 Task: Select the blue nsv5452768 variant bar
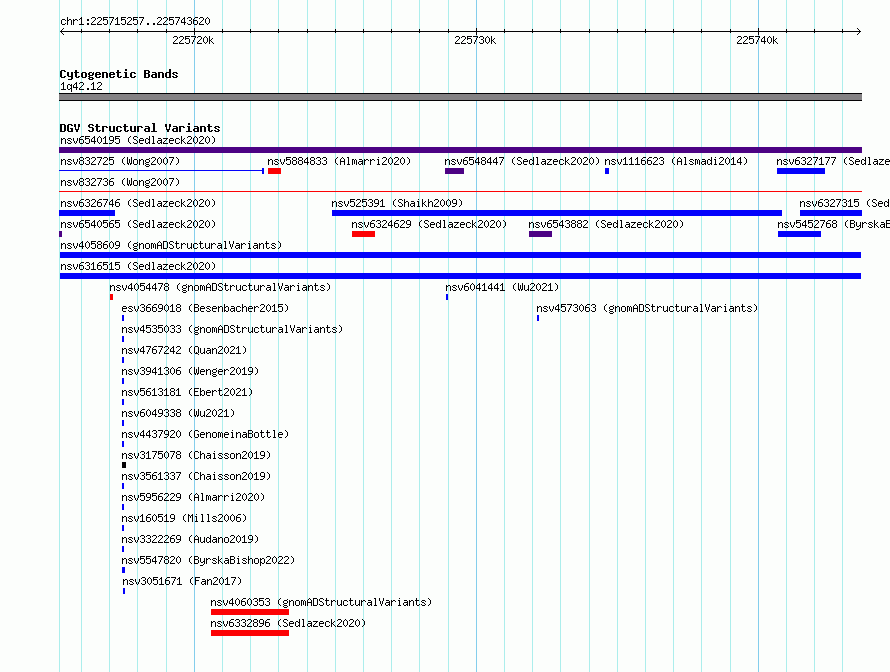click(799, 234)
